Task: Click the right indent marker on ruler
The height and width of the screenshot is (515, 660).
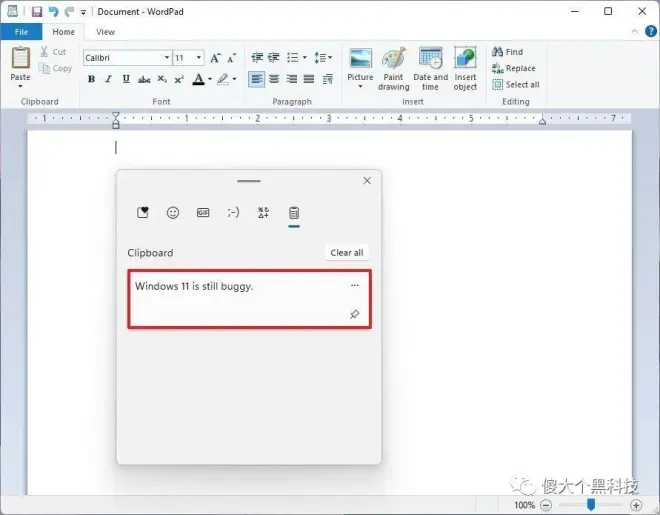Action: 543,122
